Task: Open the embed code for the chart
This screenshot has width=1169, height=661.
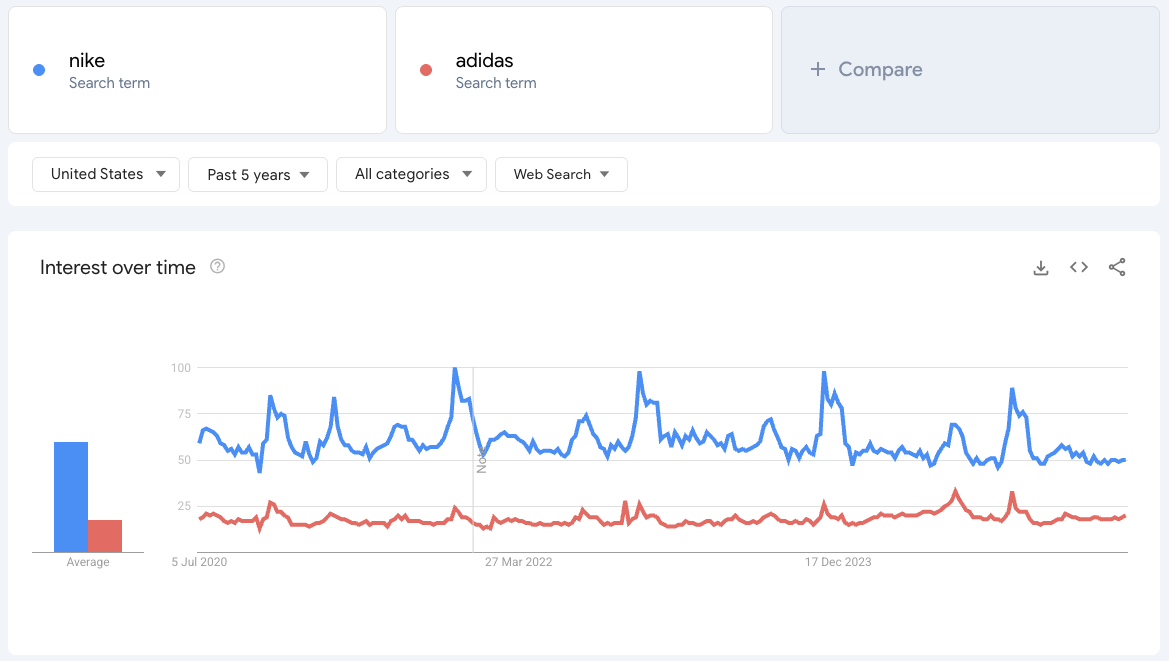Action: tap(1078, 267)
